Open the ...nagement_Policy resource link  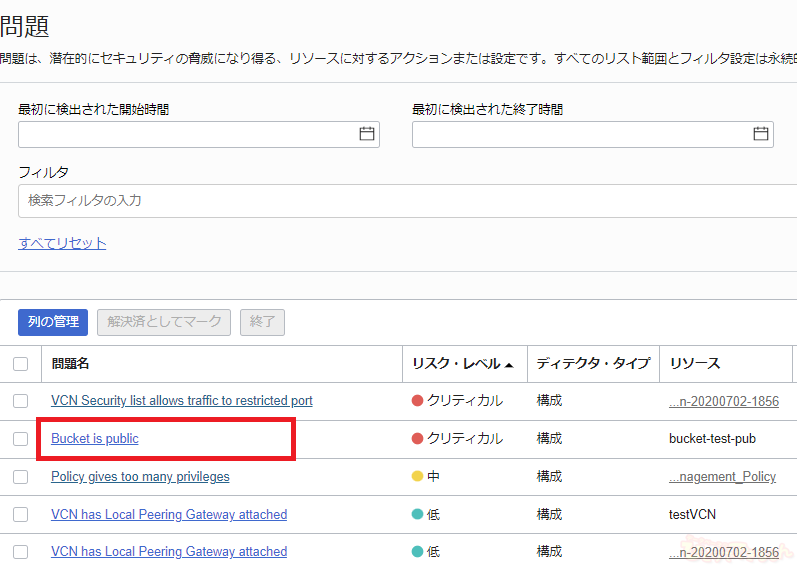[722, 477]
